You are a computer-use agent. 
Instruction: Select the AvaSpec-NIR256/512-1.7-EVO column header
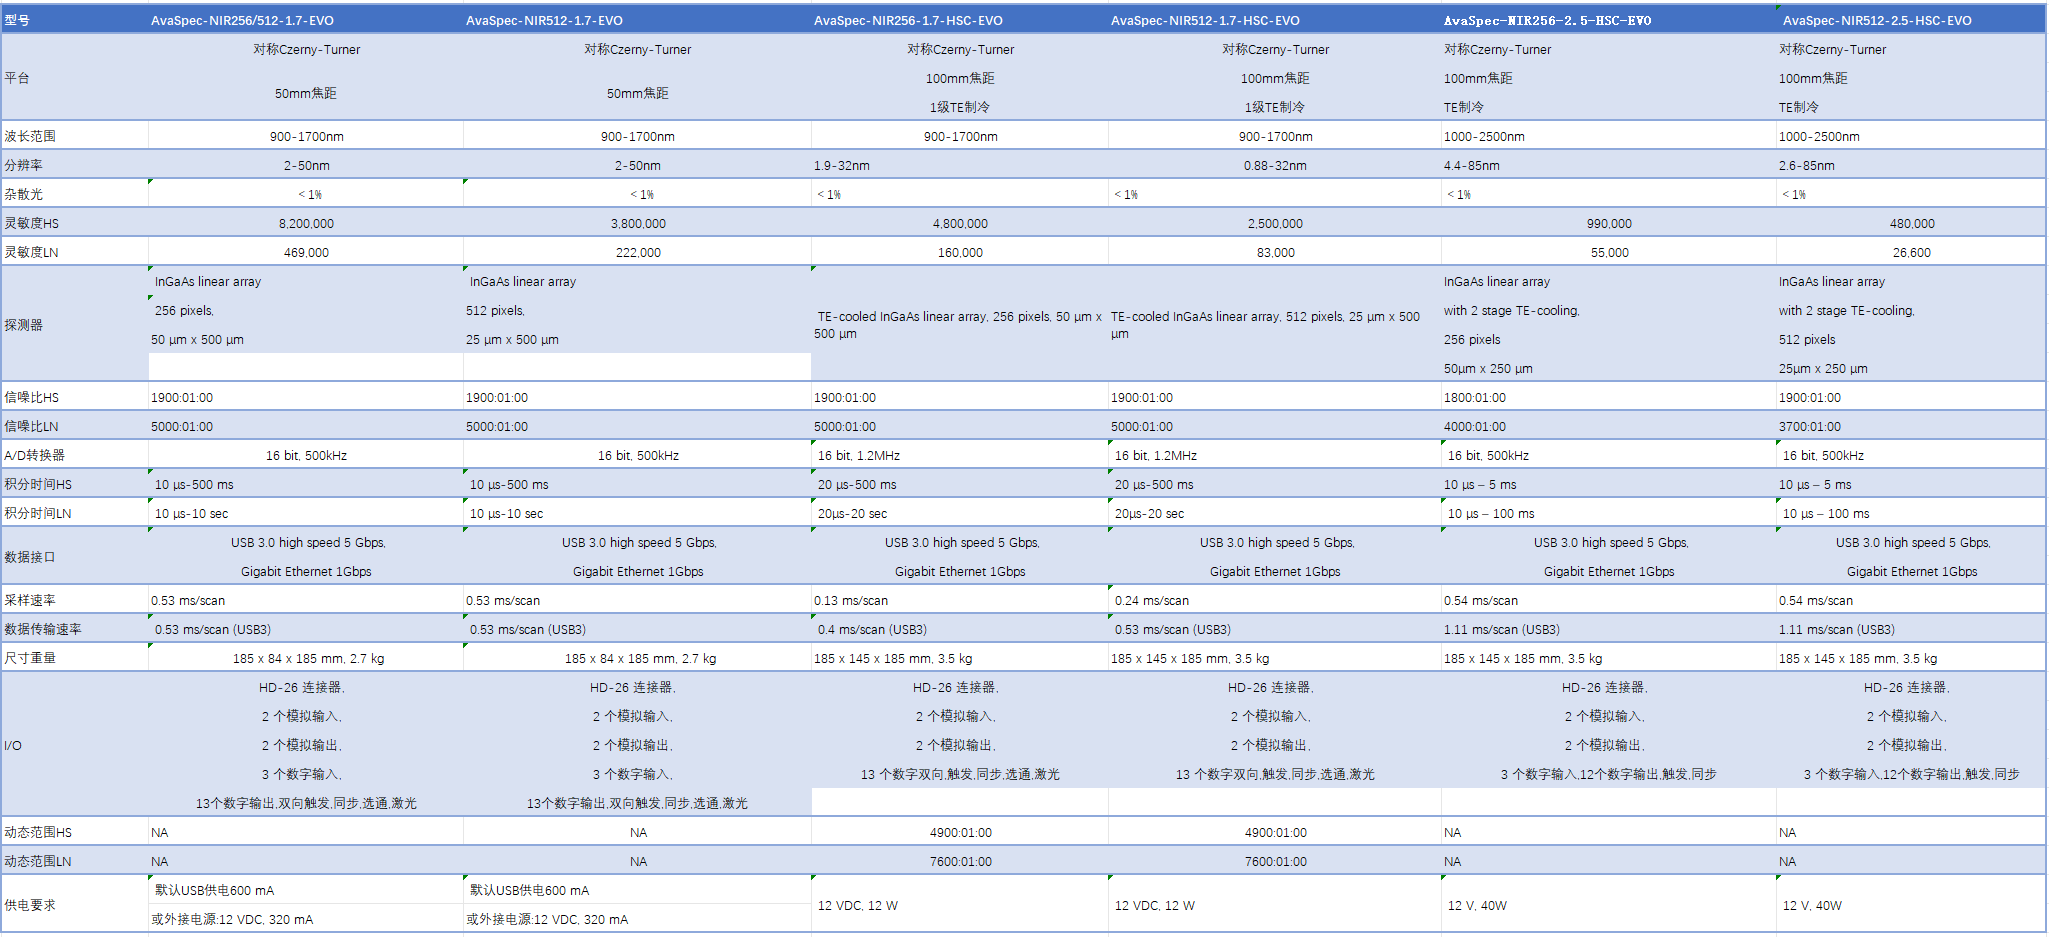point(306,20)
